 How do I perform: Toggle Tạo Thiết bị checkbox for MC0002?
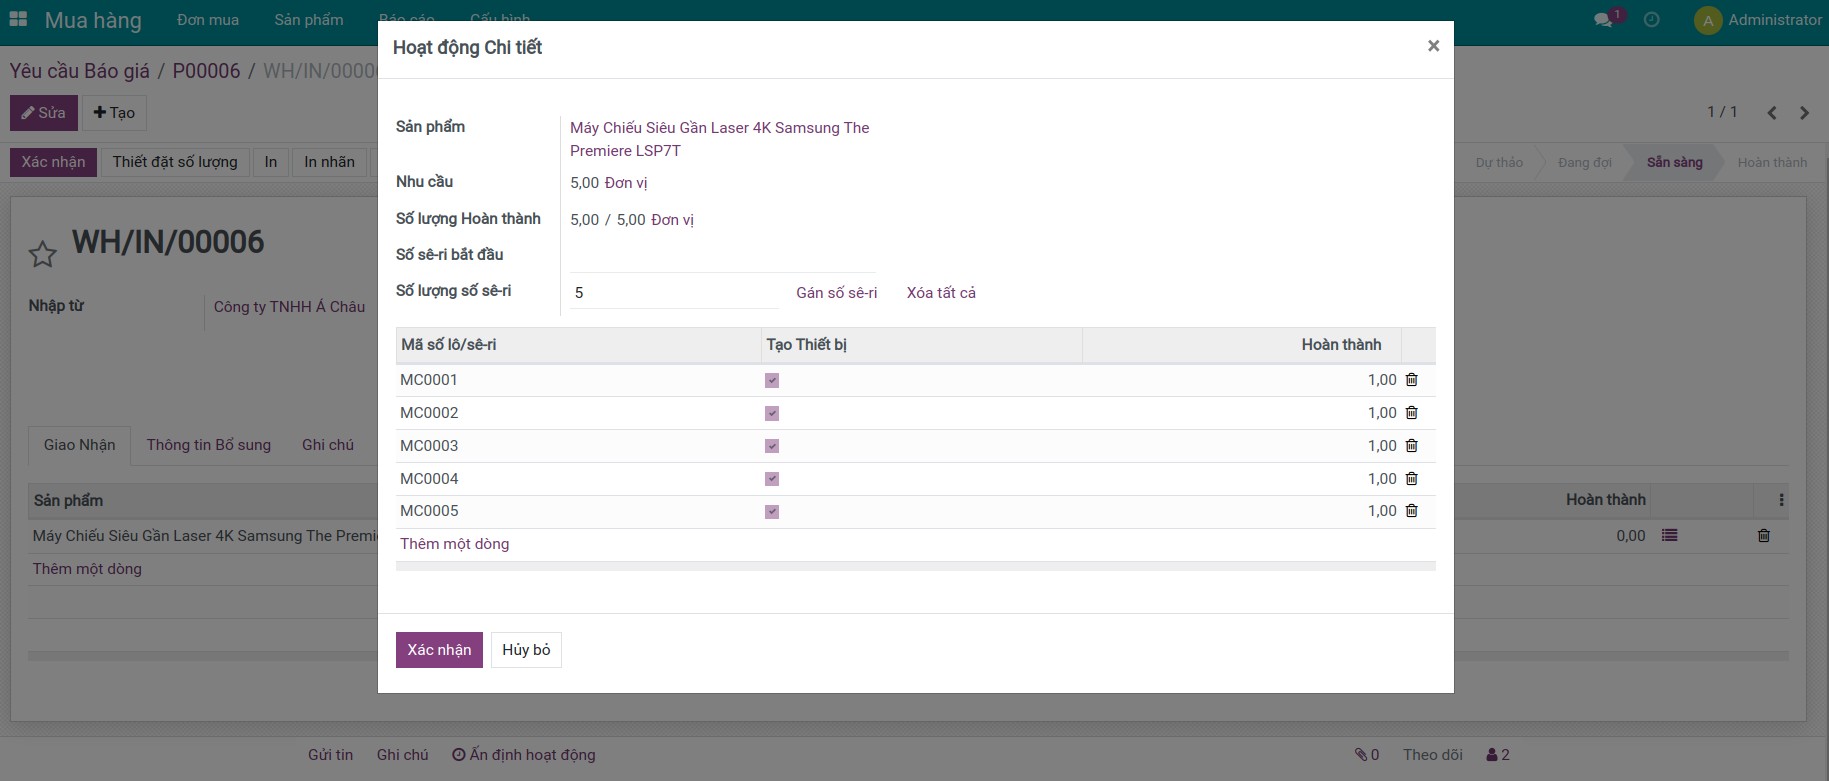coord(772,414)
